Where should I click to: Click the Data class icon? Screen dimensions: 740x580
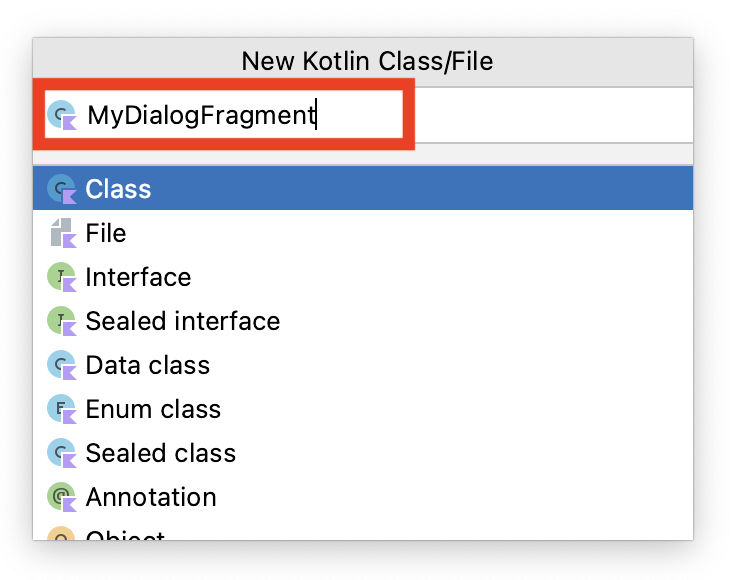[x=62, y=365]
